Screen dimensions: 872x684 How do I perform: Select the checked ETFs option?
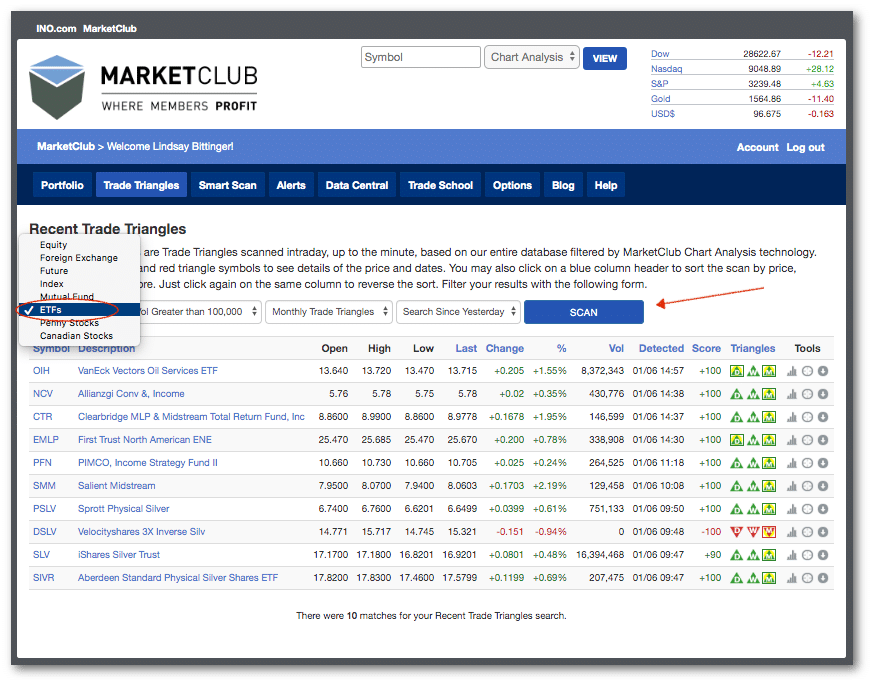79,310
